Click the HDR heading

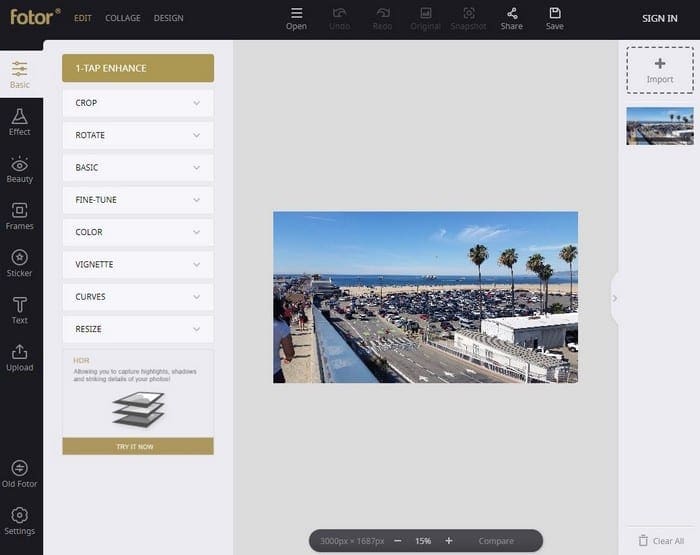click(81, 360)
